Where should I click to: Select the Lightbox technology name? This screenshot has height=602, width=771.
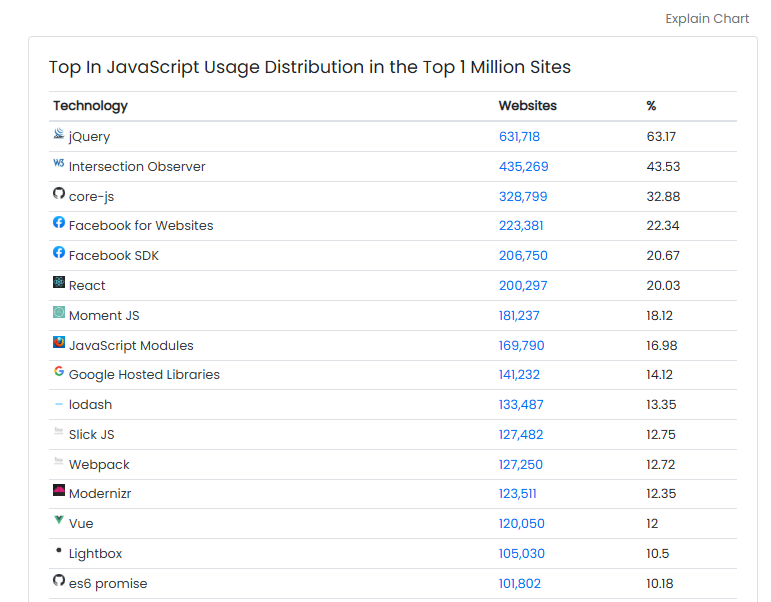(x=95, y=554)
